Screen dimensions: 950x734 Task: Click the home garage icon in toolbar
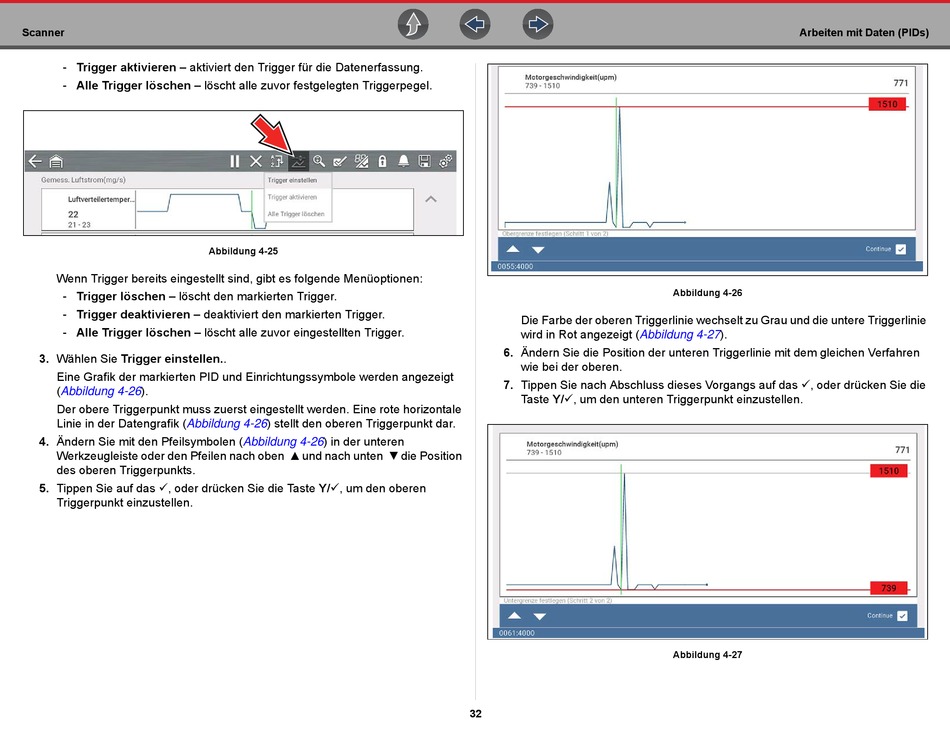[56, 161]
